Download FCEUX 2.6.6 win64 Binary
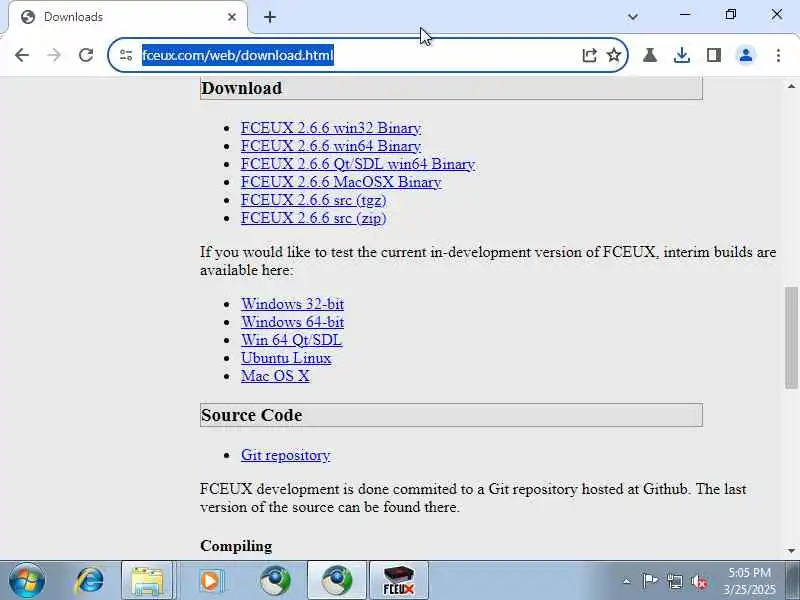Image resolution: width=800 pixels, height=600 pixels. tap(331, 146)
